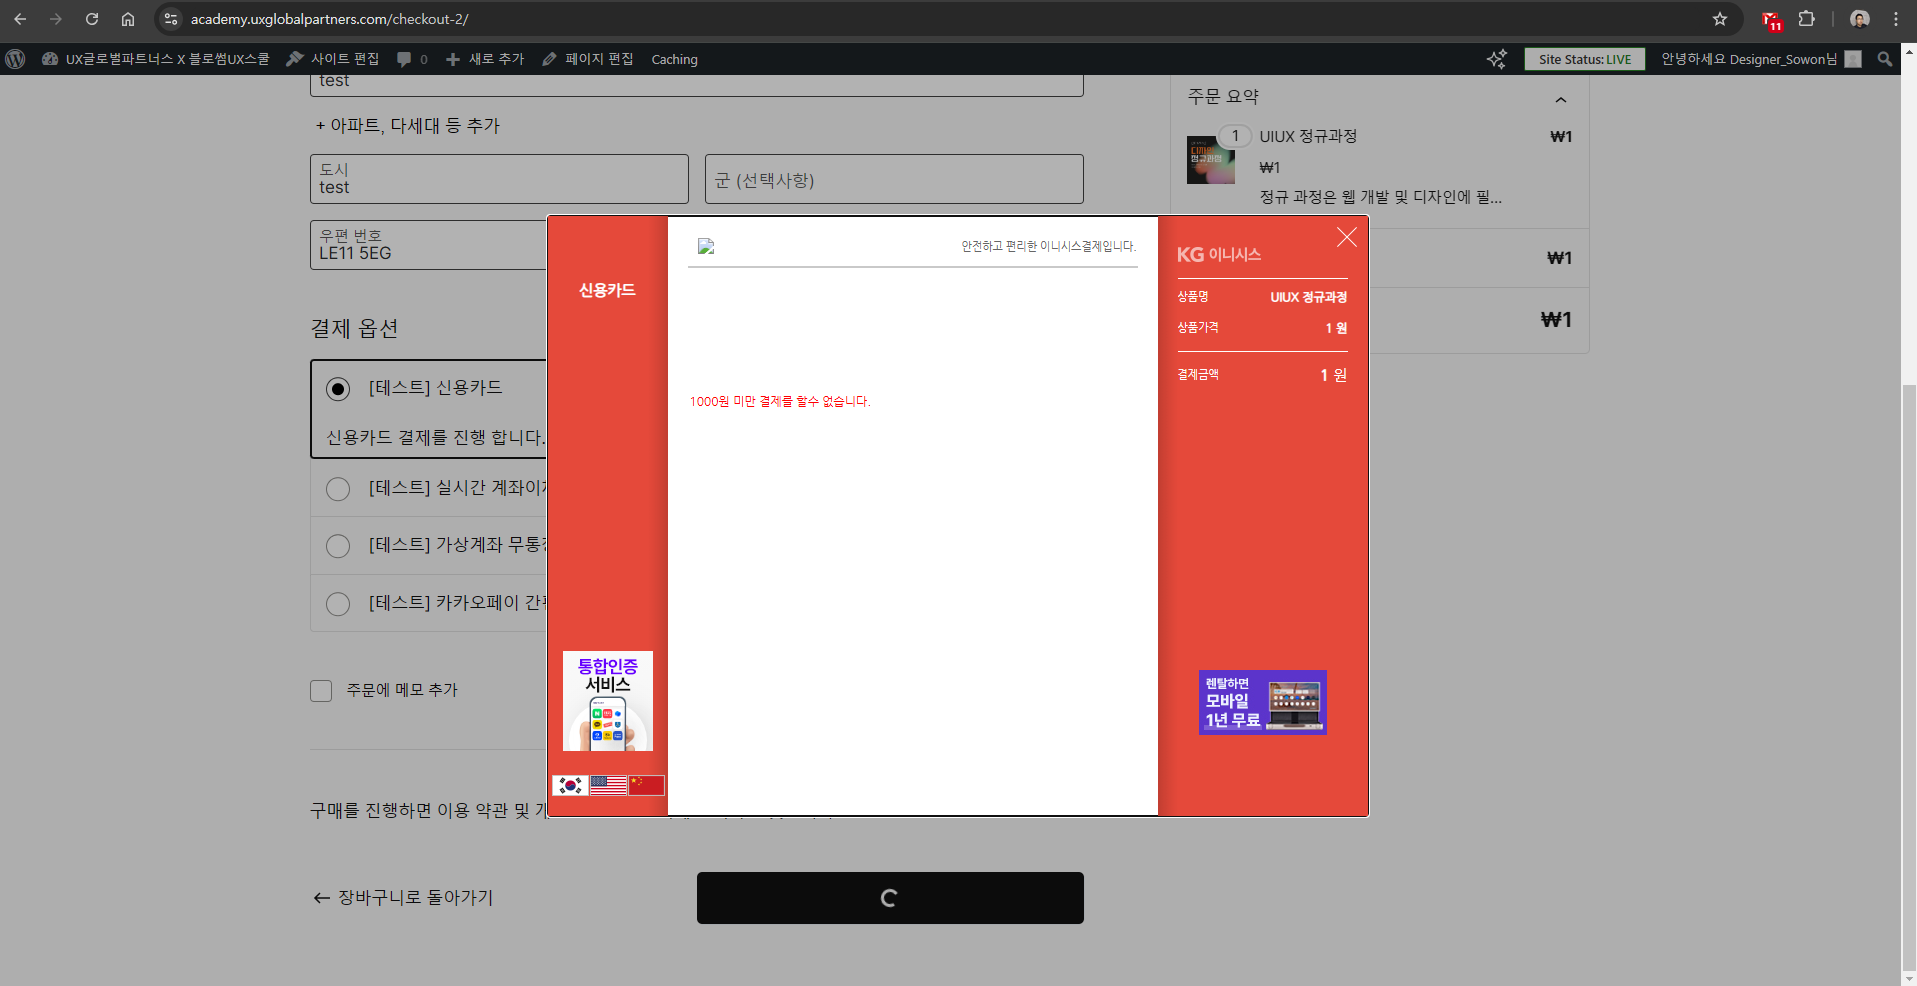Click the UIUX 정규과정 item name in summary
The width and height of the screenshot is (1917, 986).
[1308, 136]
